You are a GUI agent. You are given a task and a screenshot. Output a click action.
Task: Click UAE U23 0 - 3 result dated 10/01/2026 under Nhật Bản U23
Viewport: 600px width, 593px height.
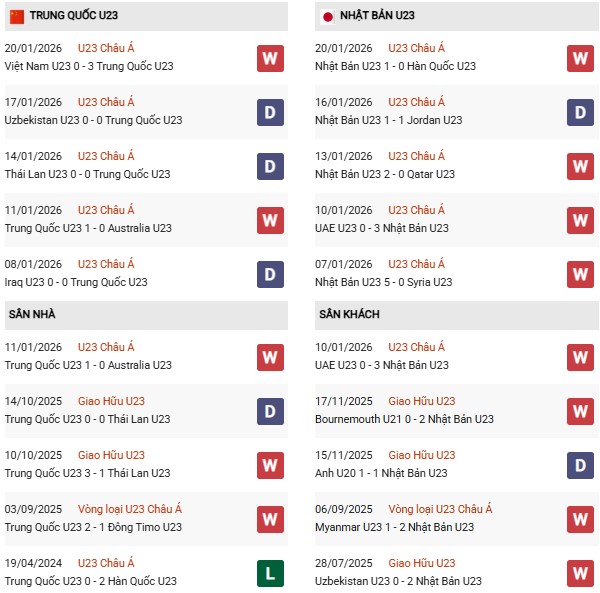point(383,228)
